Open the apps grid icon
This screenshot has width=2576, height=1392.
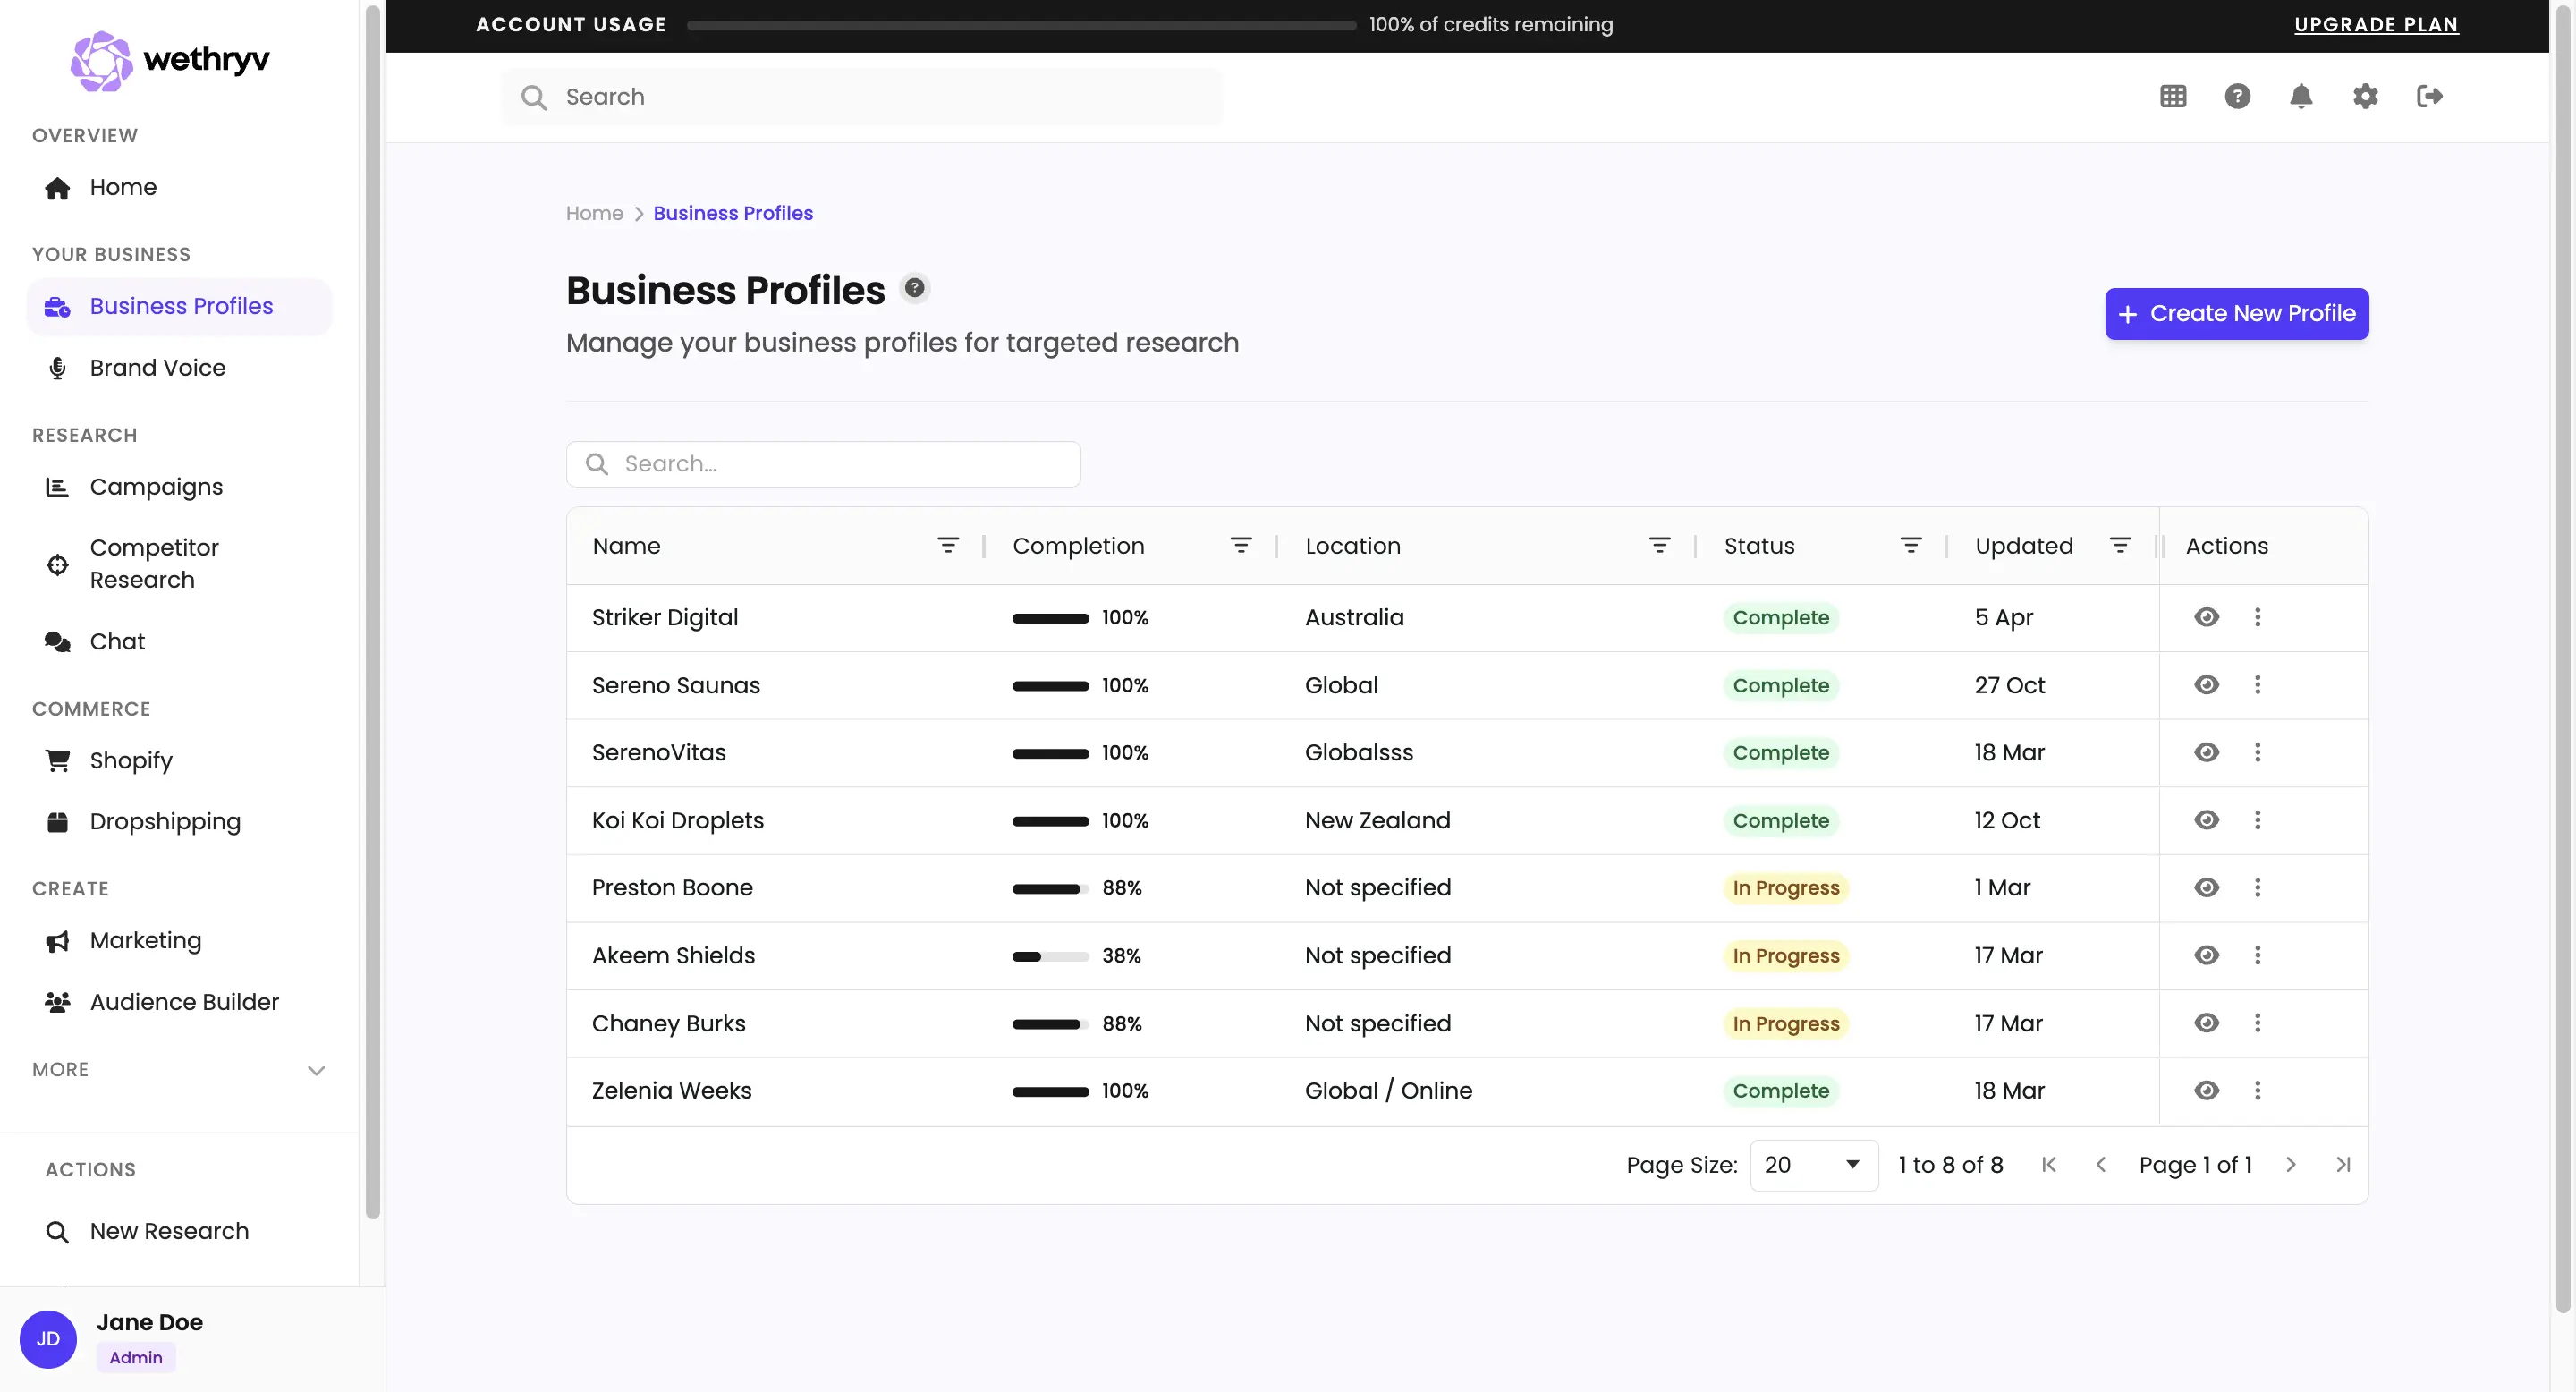pyautogui.click(x=2172, y=96)
